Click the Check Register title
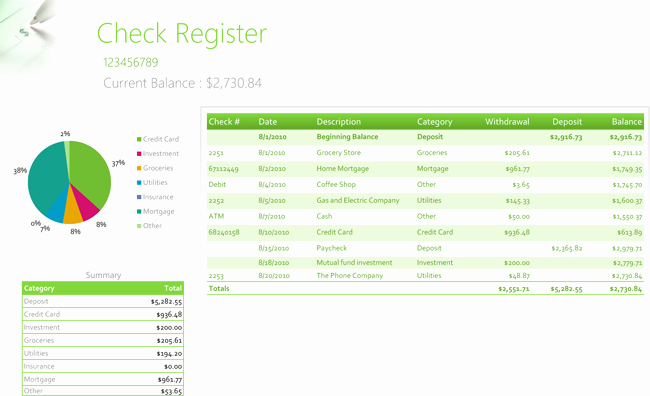This screenshot has height=396, width=650. pos(182,34)
